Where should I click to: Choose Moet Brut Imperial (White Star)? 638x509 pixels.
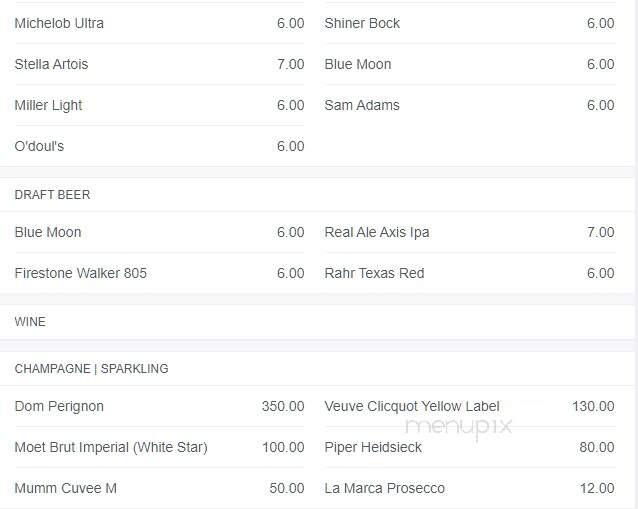(x=159, y=447)
